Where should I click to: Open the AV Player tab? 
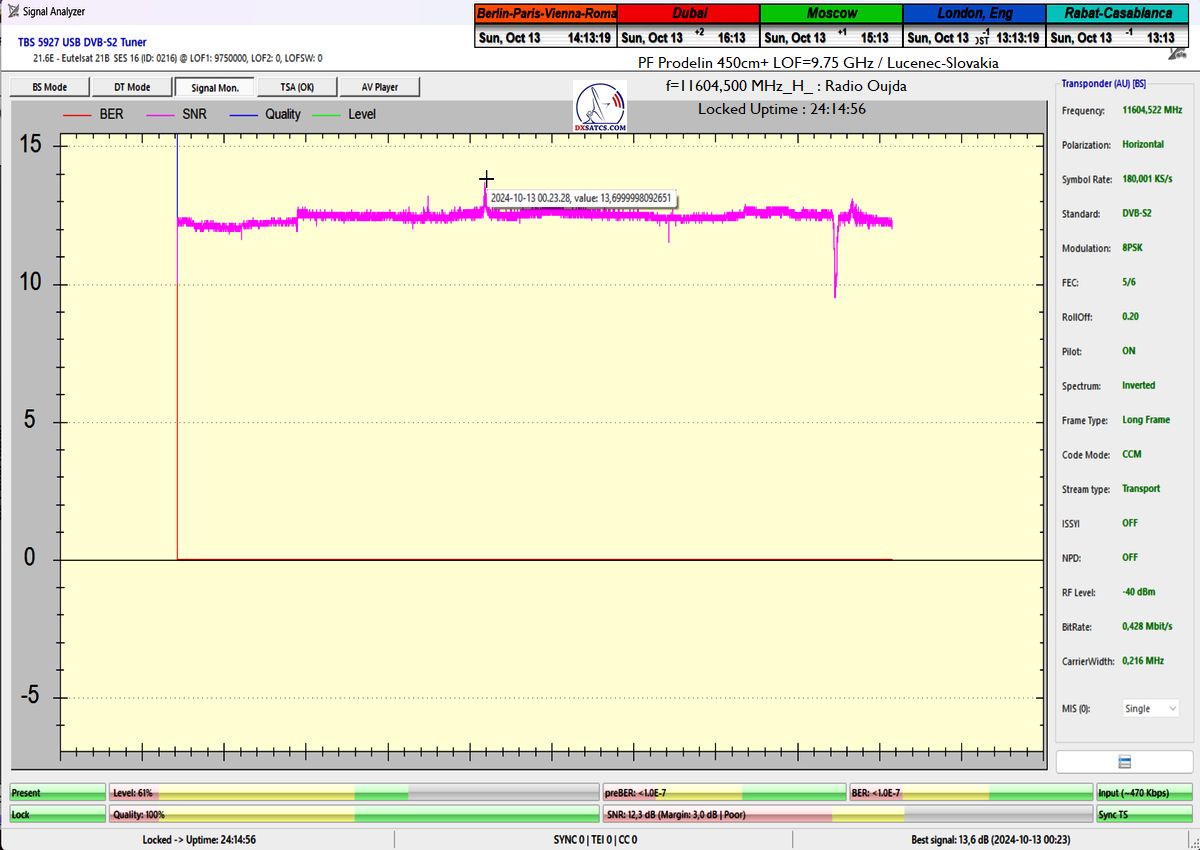point(379,87)
